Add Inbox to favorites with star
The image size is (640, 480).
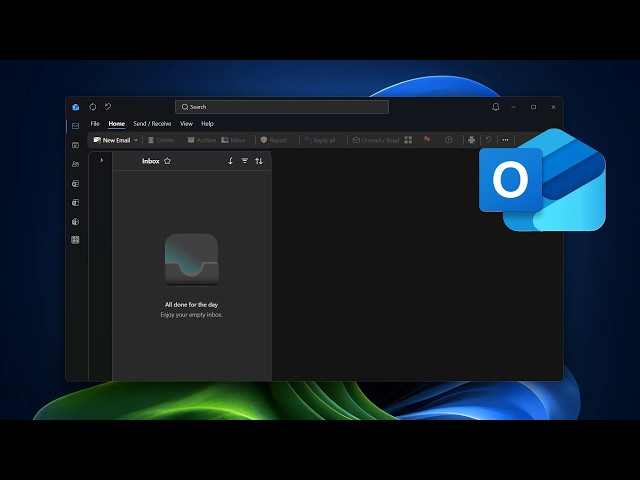click(167, 161)
